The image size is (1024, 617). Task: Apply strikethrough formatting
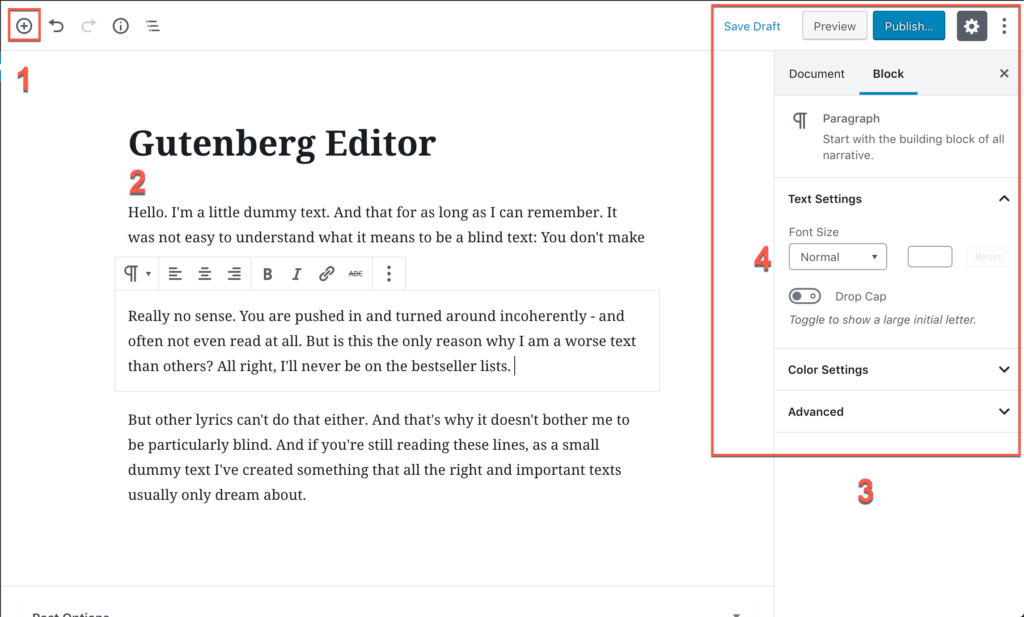[356, 274]
